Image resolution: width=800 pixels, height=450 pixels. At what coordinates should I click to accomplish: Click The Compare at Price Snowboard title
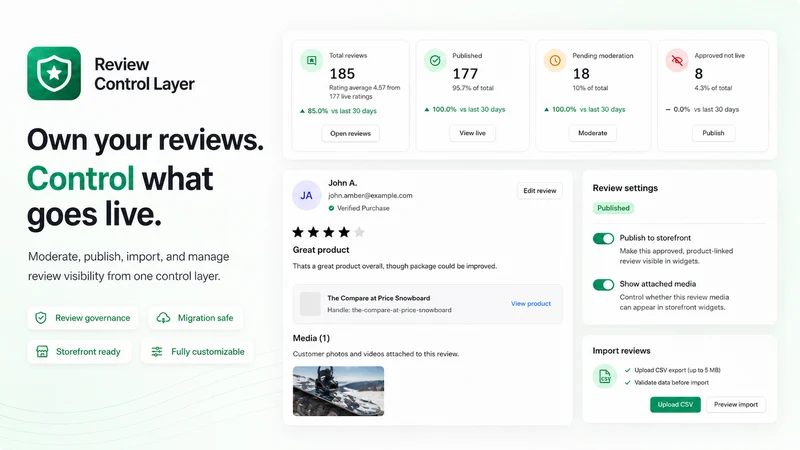379,298
